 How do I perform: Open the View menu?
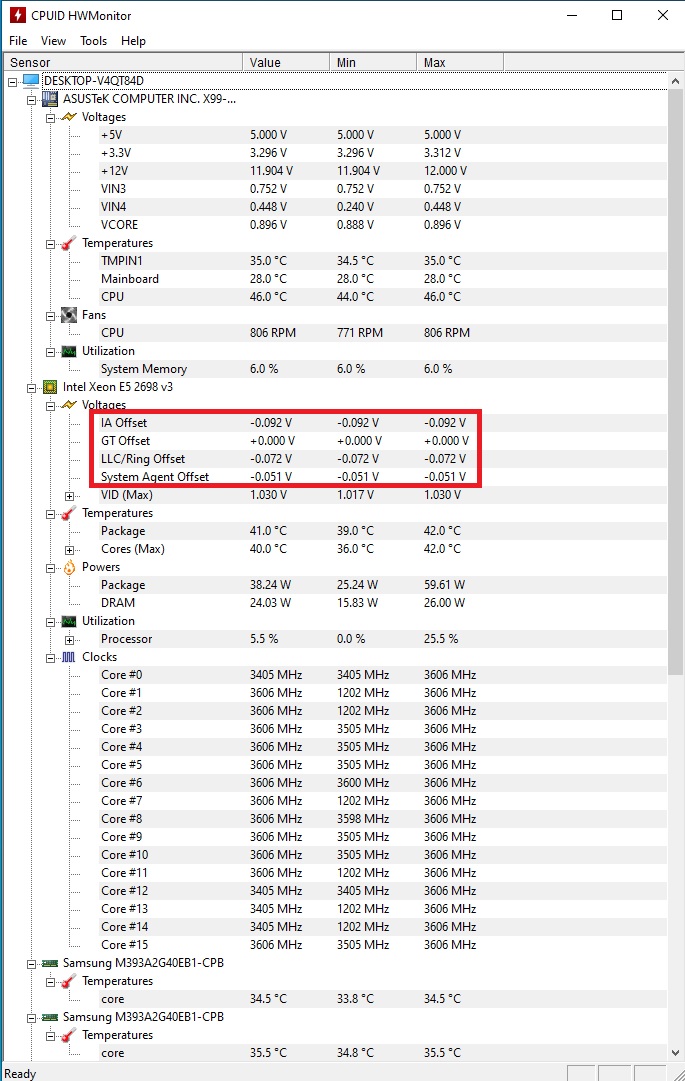pos(53,41)
